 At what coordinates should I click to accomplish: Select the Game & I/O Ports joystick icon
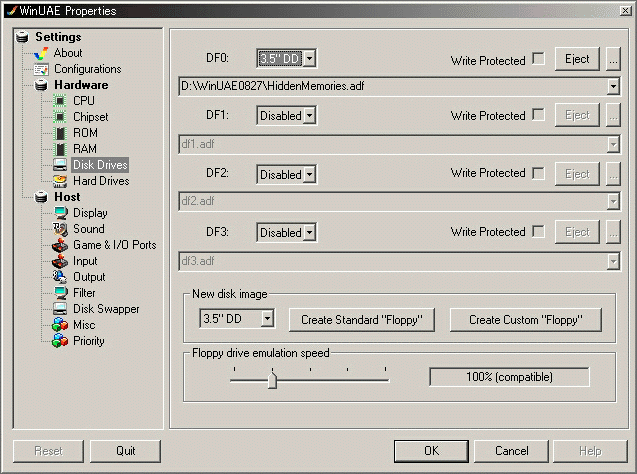click(61, 245)
